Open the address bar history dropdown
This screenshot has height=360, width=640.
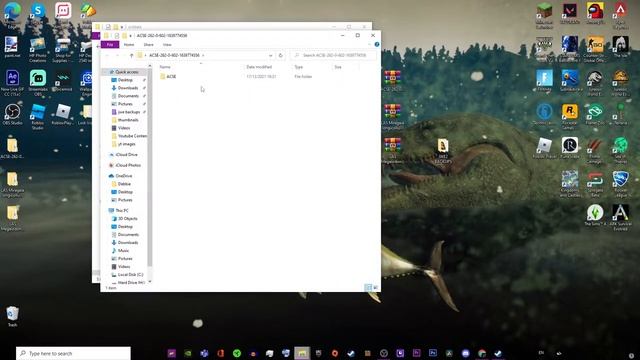point(270,55)
